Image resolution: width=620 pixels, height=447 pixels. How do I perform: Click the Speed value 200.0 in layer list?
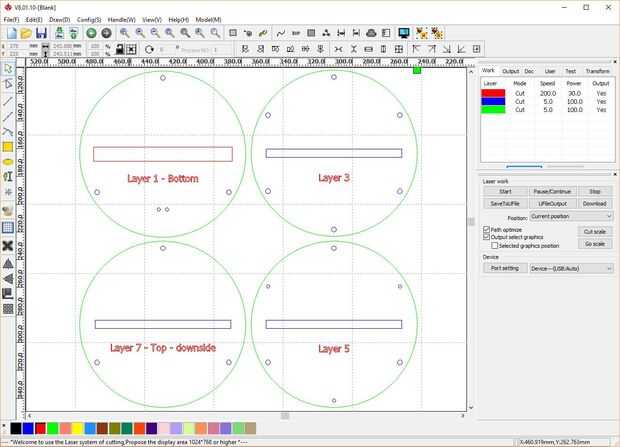pos(548,93)
